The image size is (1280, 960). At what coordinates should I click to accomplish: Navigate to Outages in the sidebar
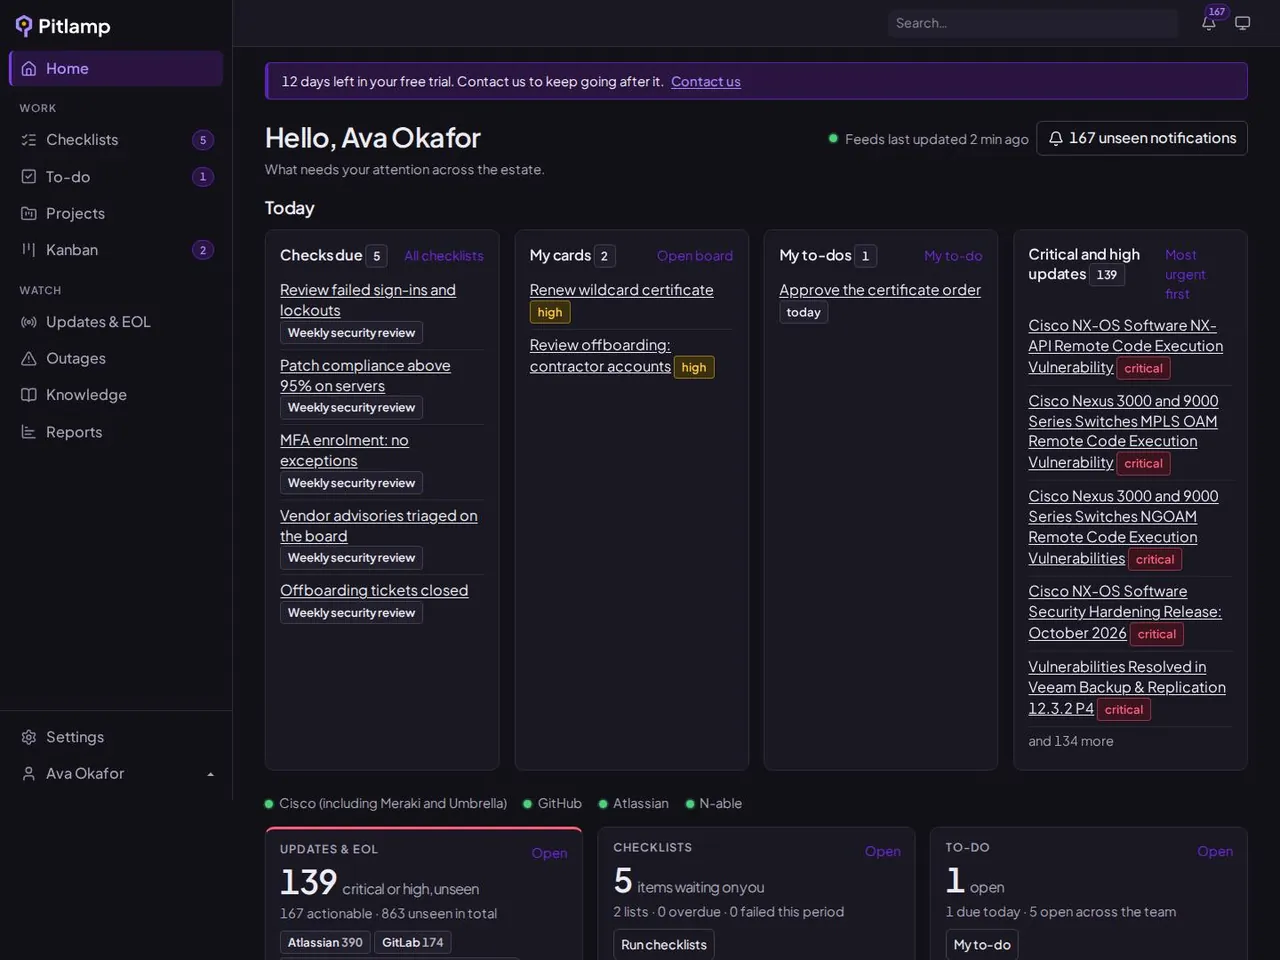(116, 358)
